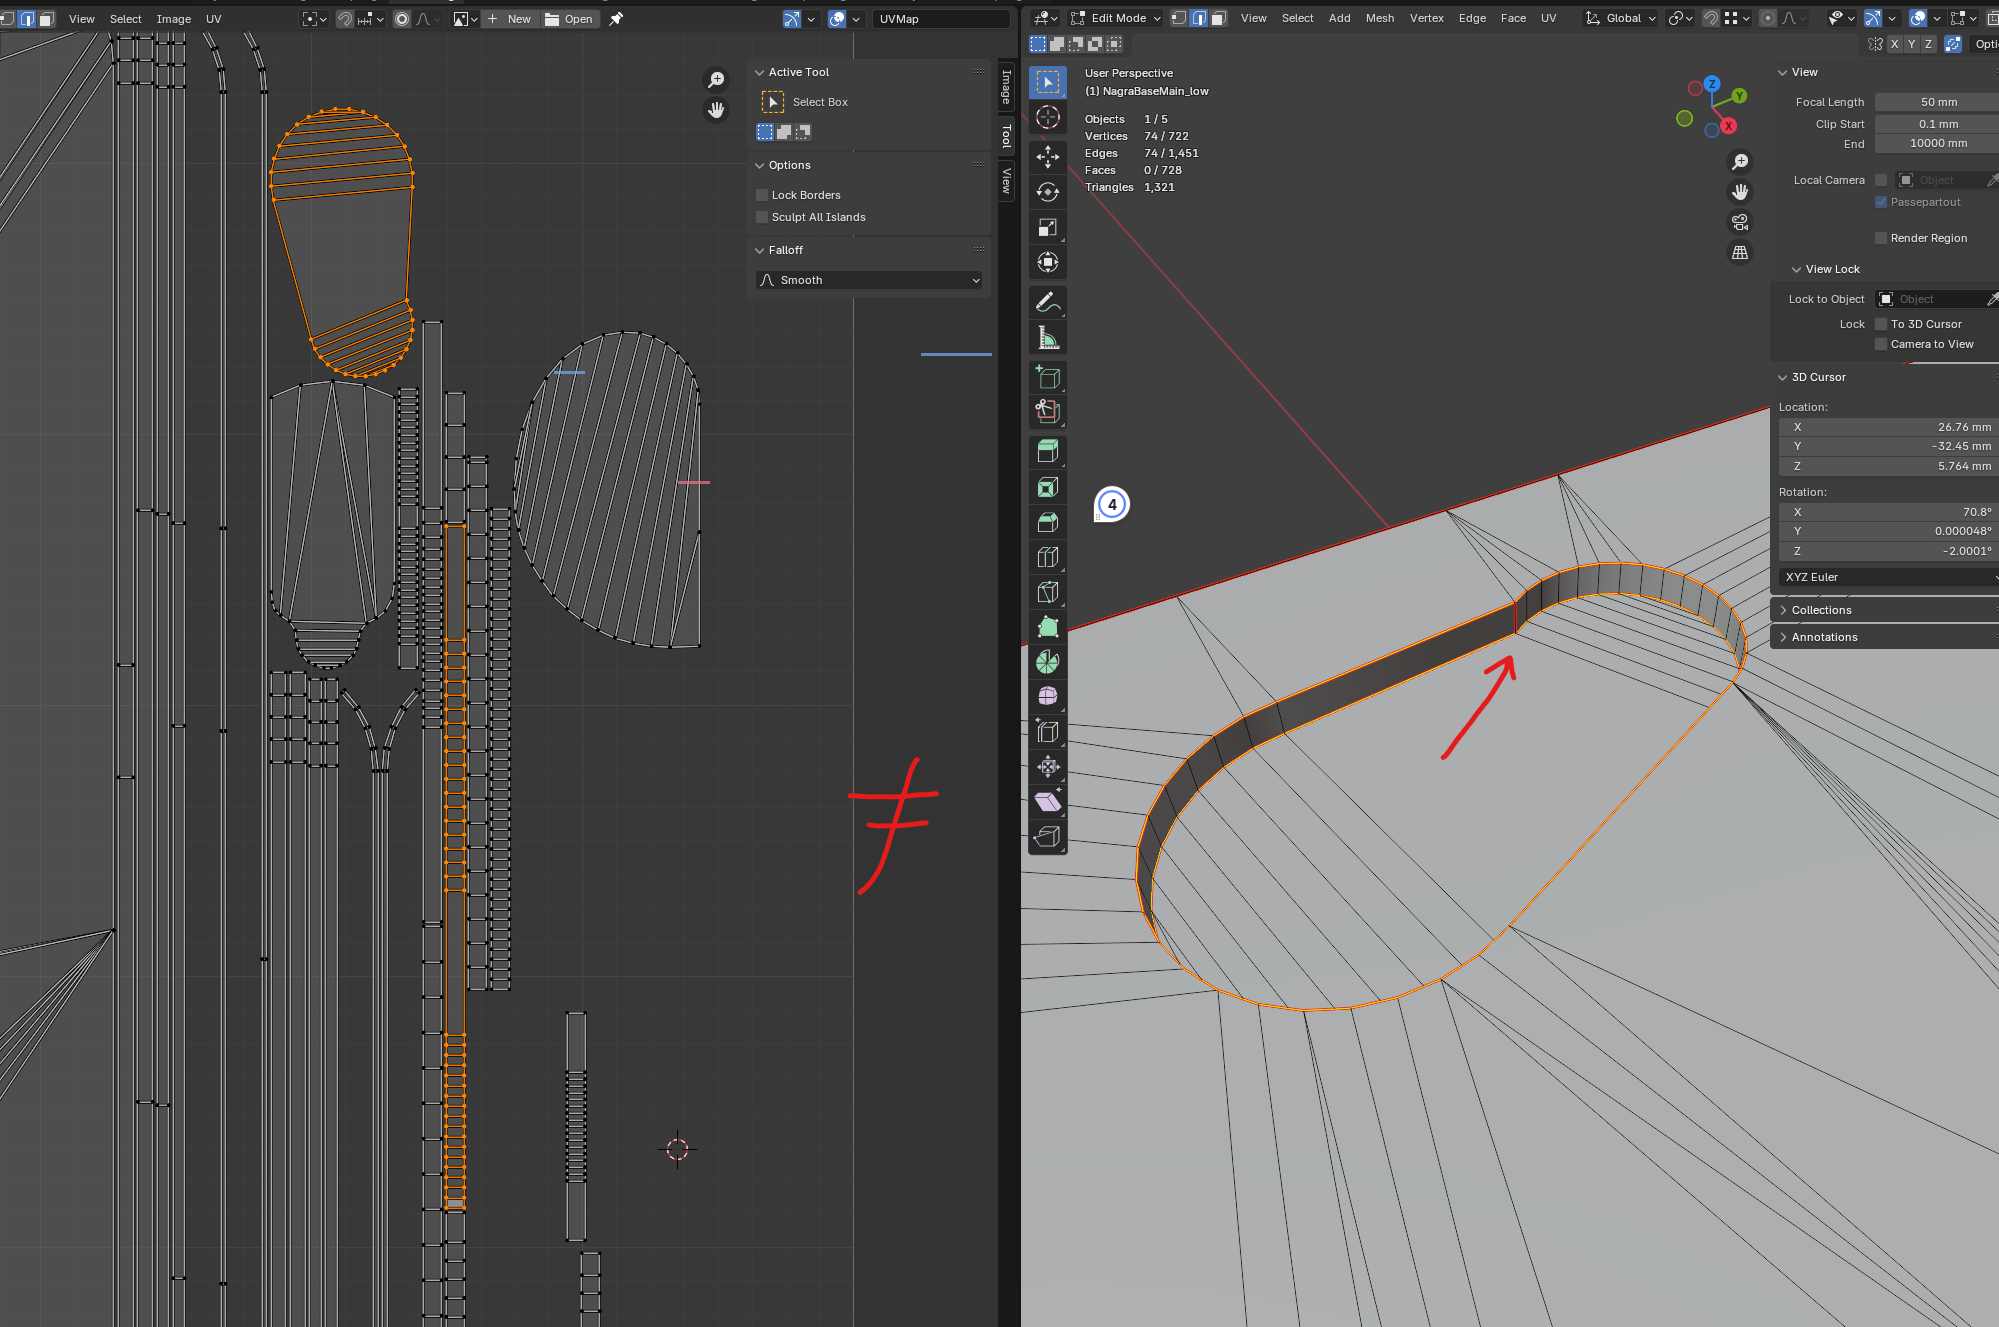Switch to the Tool sidebar tab
The image size is (1999, 1327).
(1007, 136)
